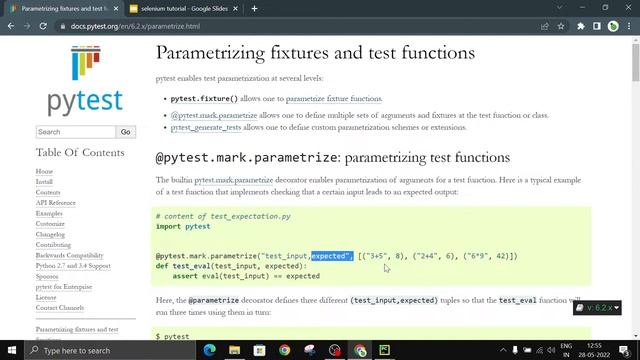Open Python 2.7 and 3.4 Support link
640x360 pixels.
point(73,266)
